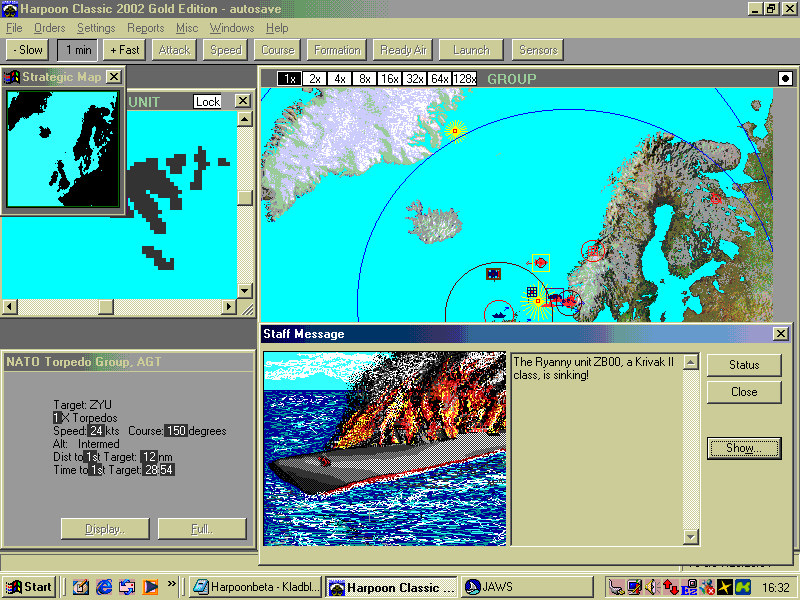
Task: Click the yellow star tray icon
Action: pyautogui.click(x=725, y=587)
